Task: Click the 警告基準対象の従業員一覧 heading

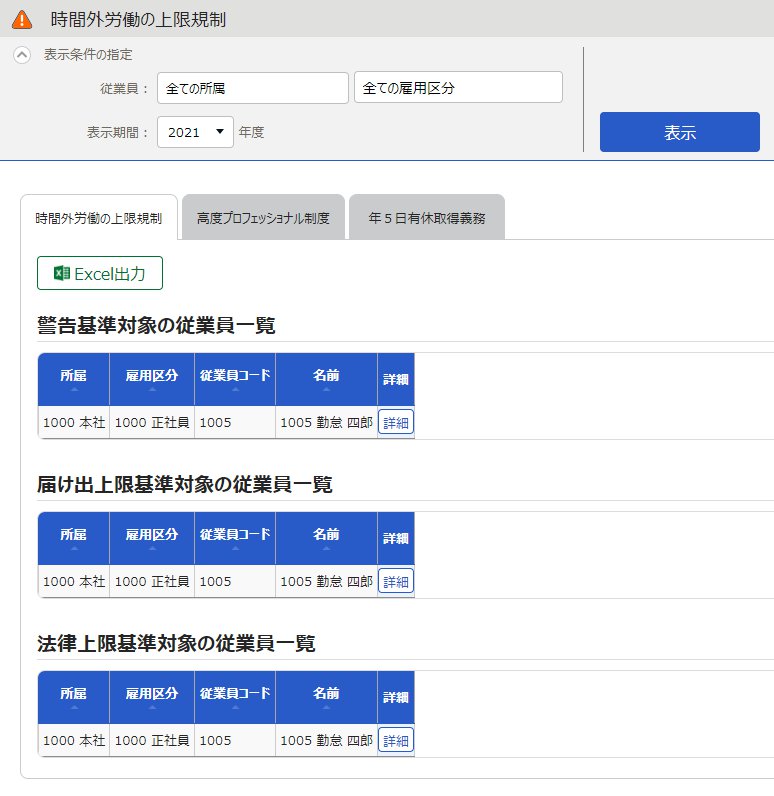Action: click(x=156, y=325)
